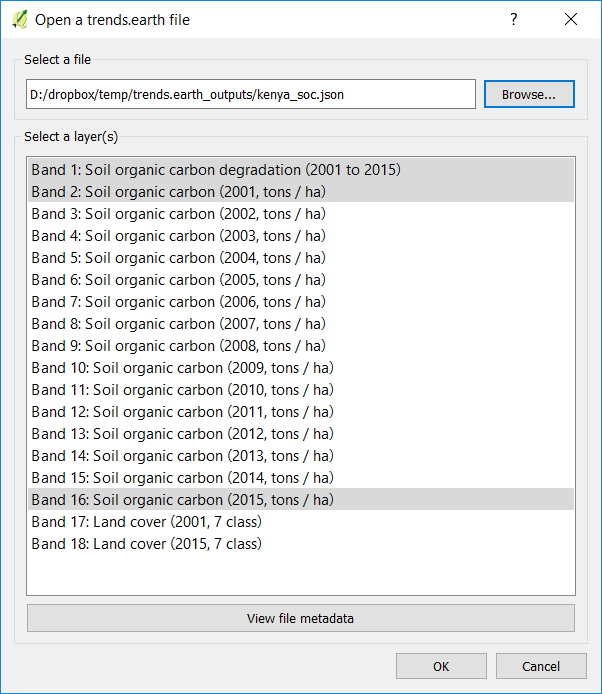
Task: Select Band 8: Soil organic carbon 2007
Action: click(301, 324)
